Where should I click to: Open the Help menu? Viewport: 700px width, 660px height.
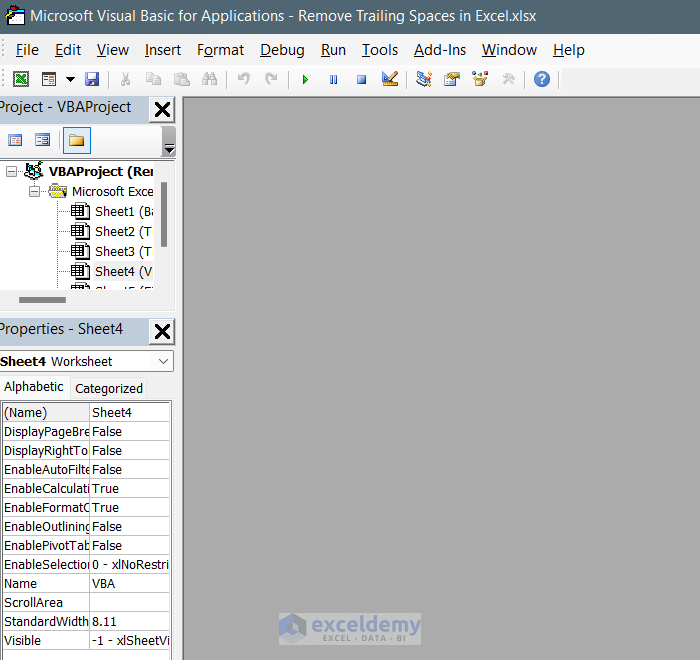(x=569, y=50)
